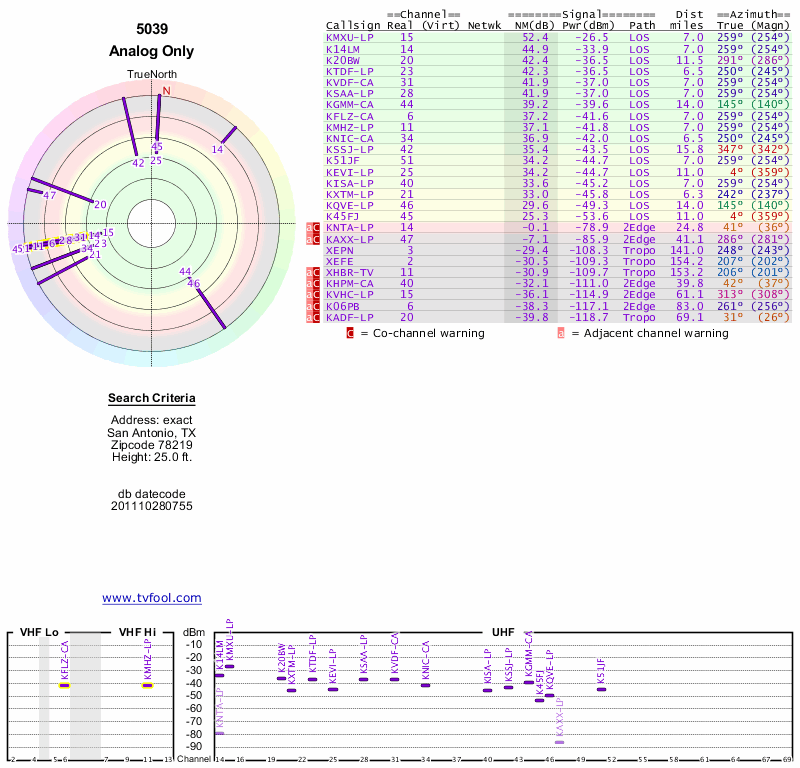Click co-channel warning symbol in the legend
Screen dimensions: 800x768
pyautogui.click(x=350, y=333)
